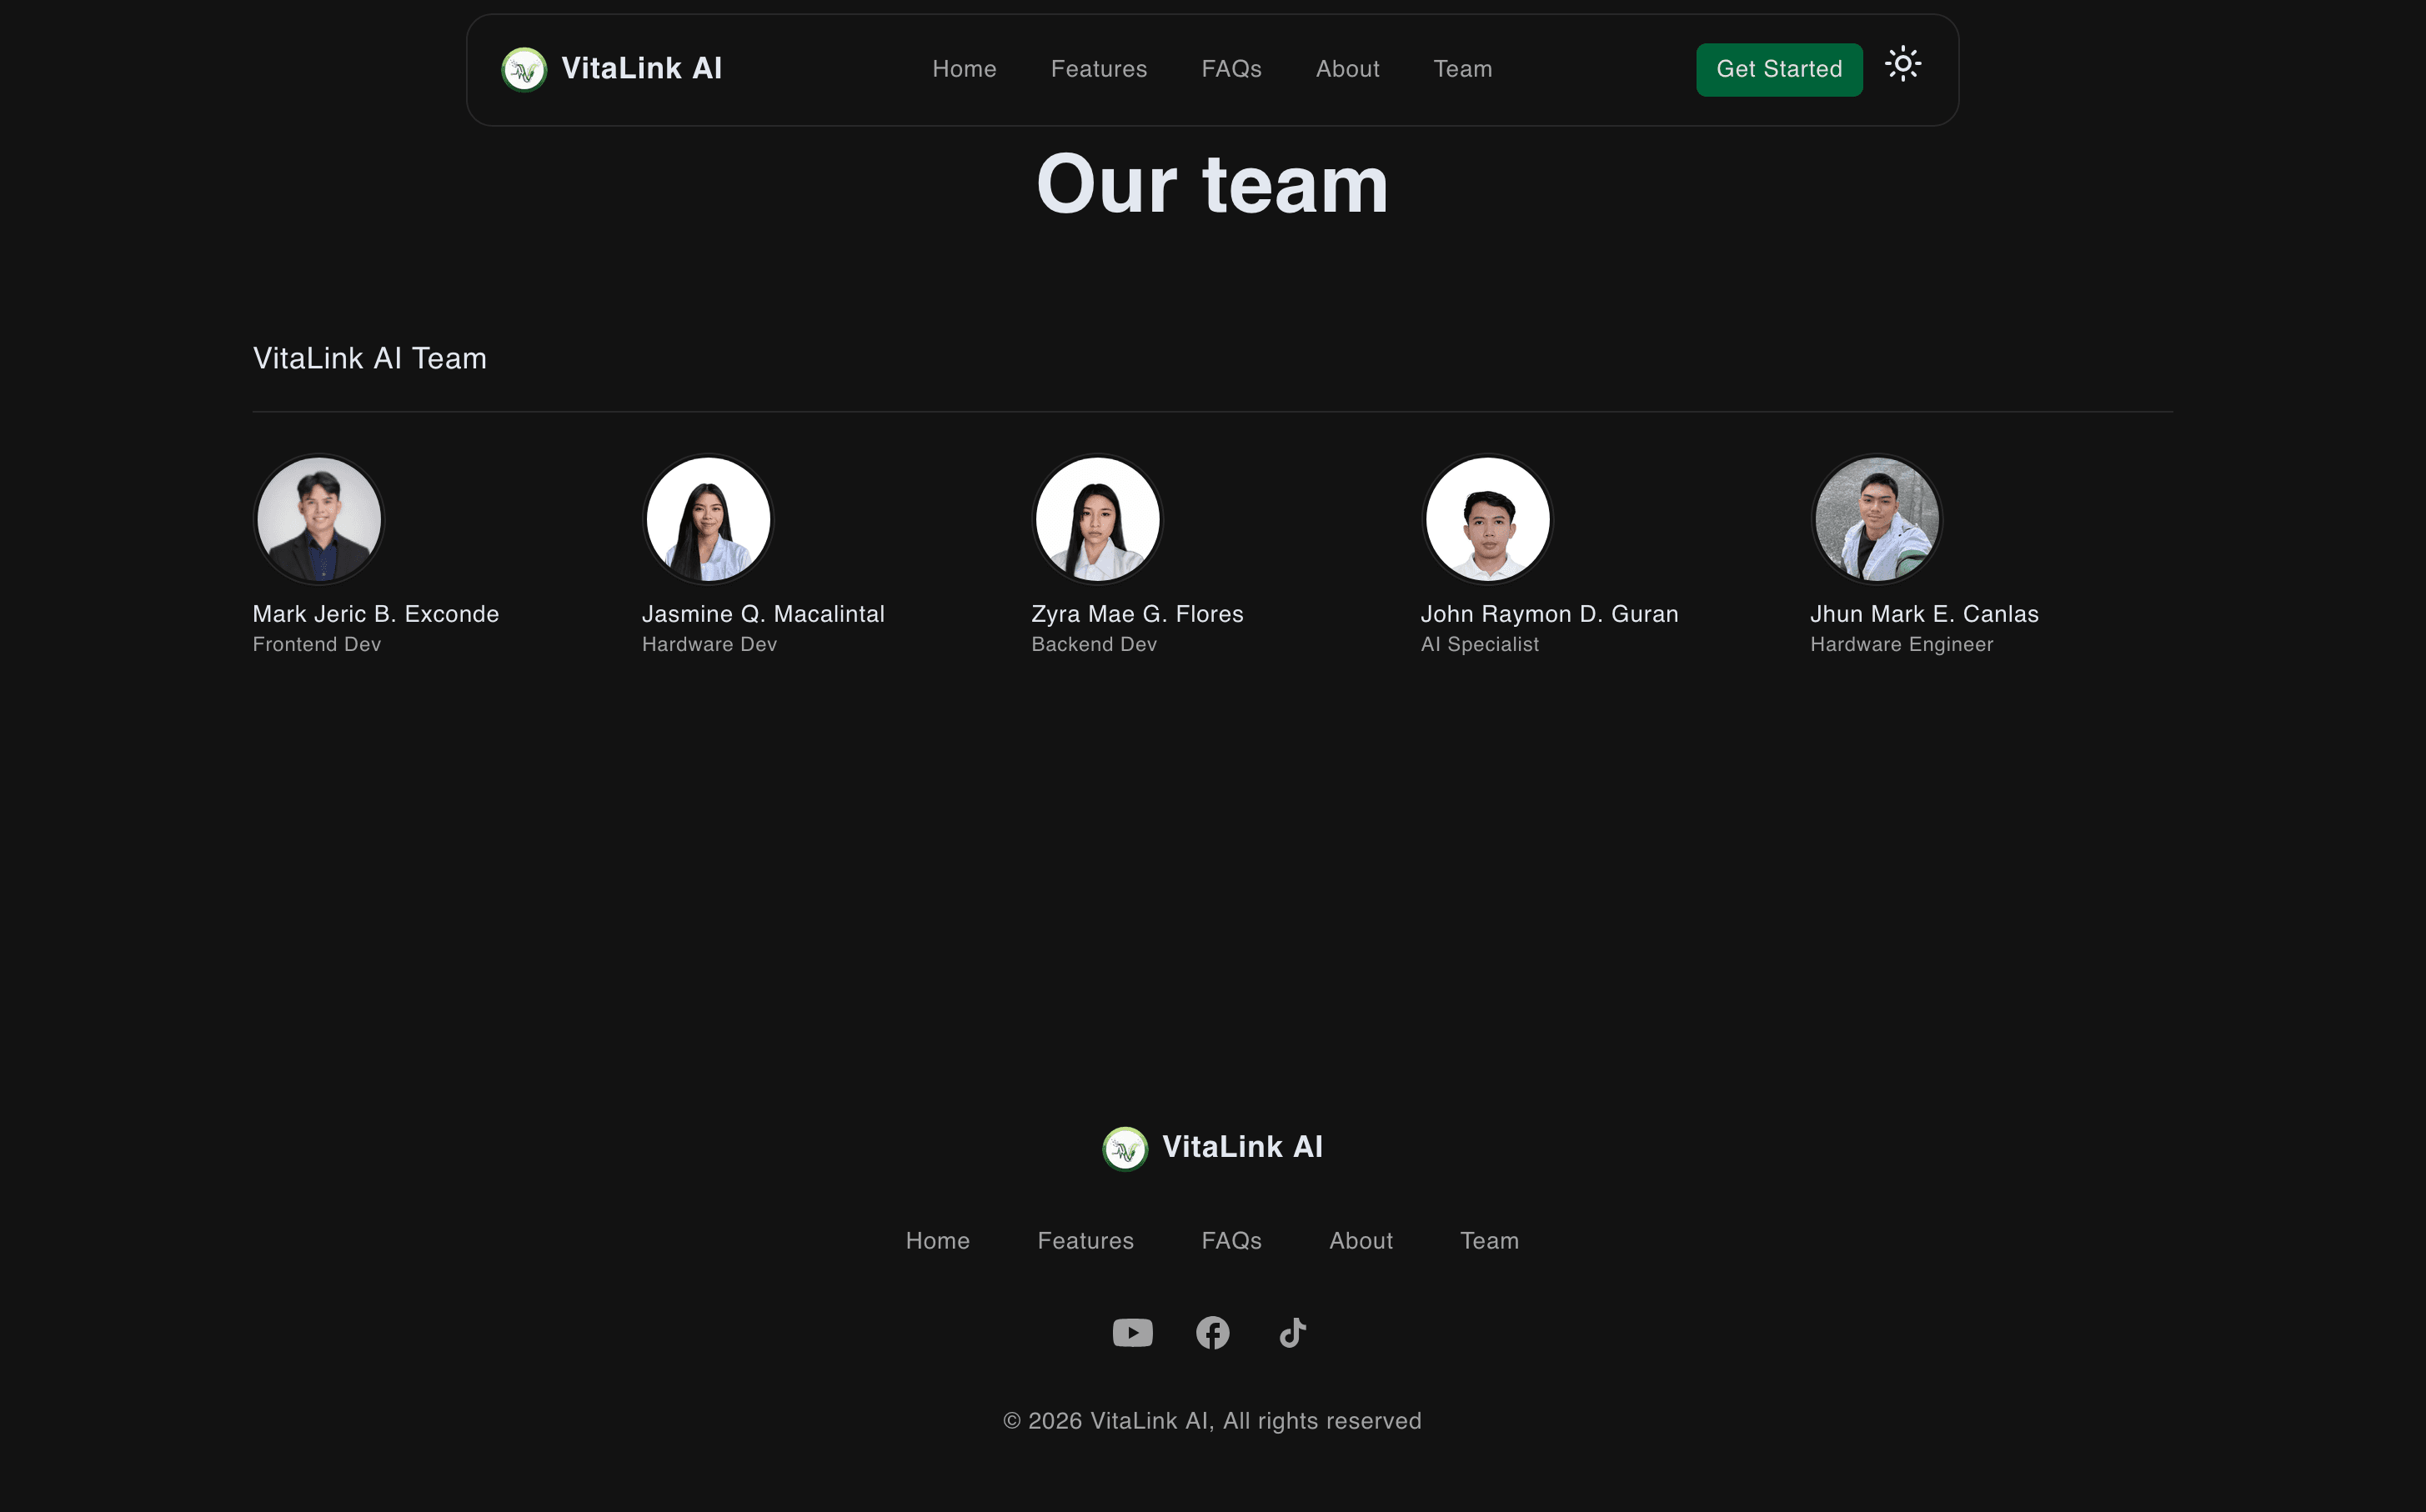Click the VitaLink AI Team section title
This screenshot has width=2426, height=1512.
click(x=370, y=358)
